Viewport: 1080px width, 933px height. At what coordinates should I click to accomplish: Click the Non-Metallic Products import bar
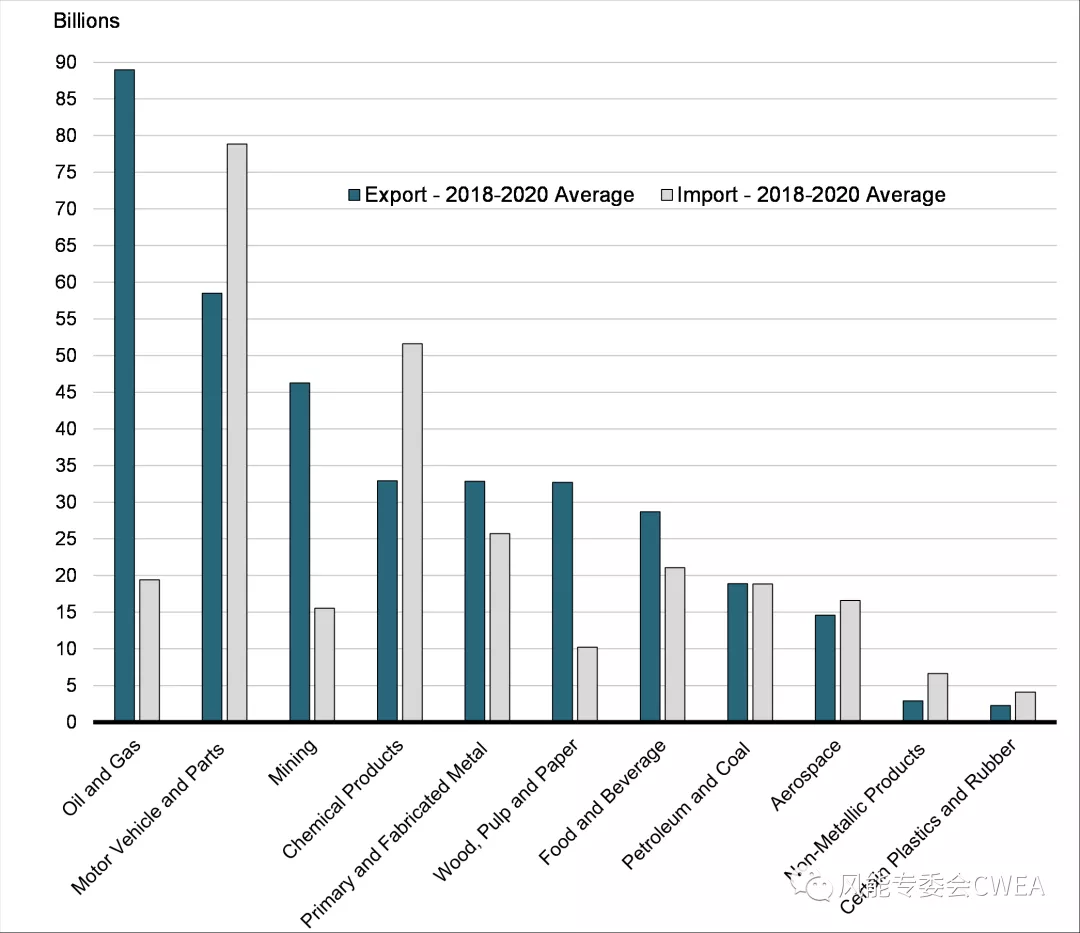[x=937, y=697]
